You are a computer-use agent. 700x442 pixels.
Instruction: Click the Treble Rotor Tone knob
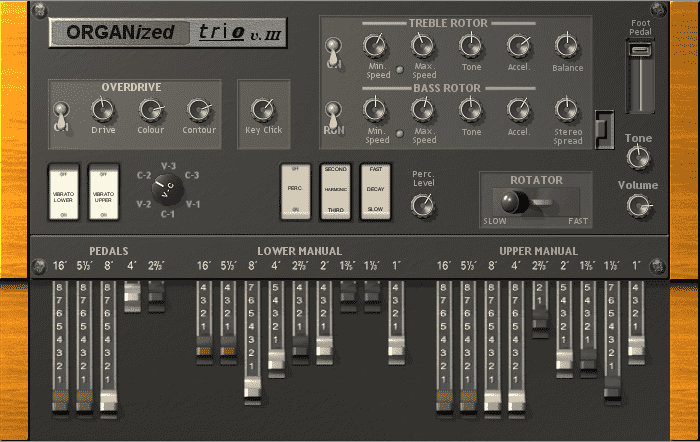pyautogui.click(x=471, y=46)
